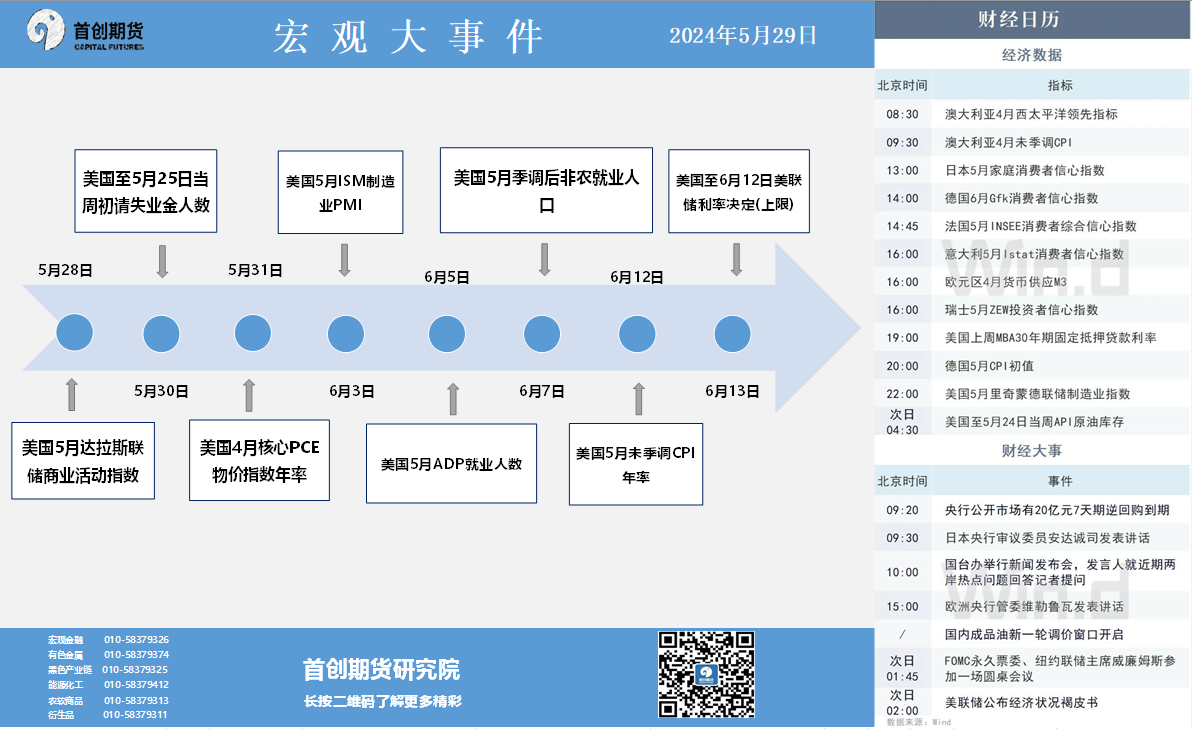Select the 法国5月INSEE消费者综合信心指数 row
This screenshot has width=1192, height=729.
[x=1033, y=226]
